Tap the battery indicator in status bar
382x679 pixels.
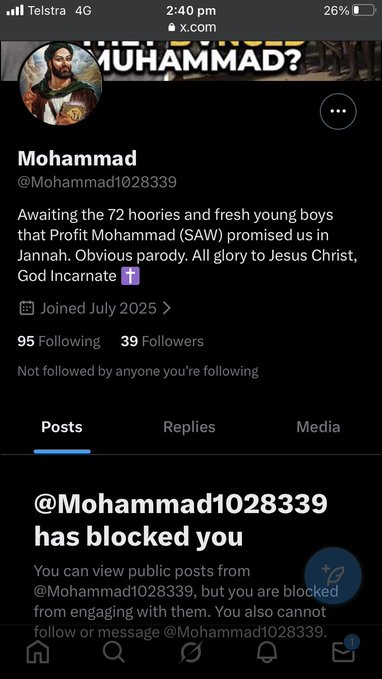[x=363, y=10]
